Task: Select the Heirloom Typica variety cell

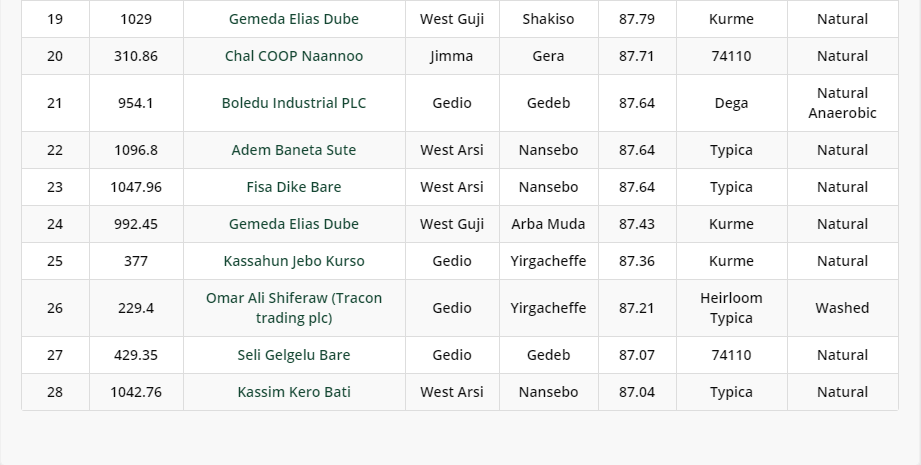Action: point(731,308)
